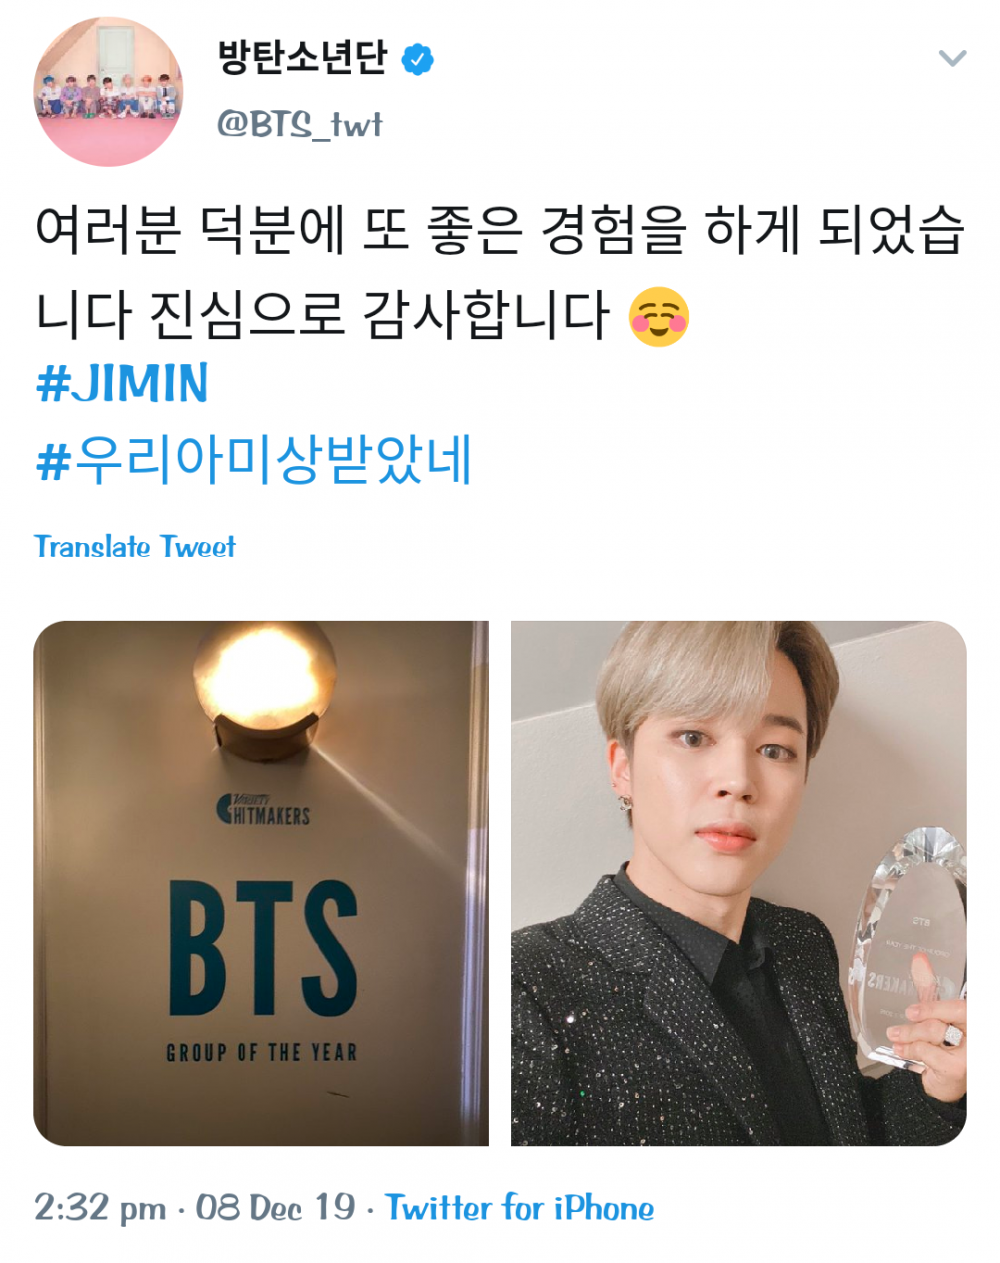Click the #JIMIN hashtag
Screen dimensions: 1000x1263
(122, 384)
